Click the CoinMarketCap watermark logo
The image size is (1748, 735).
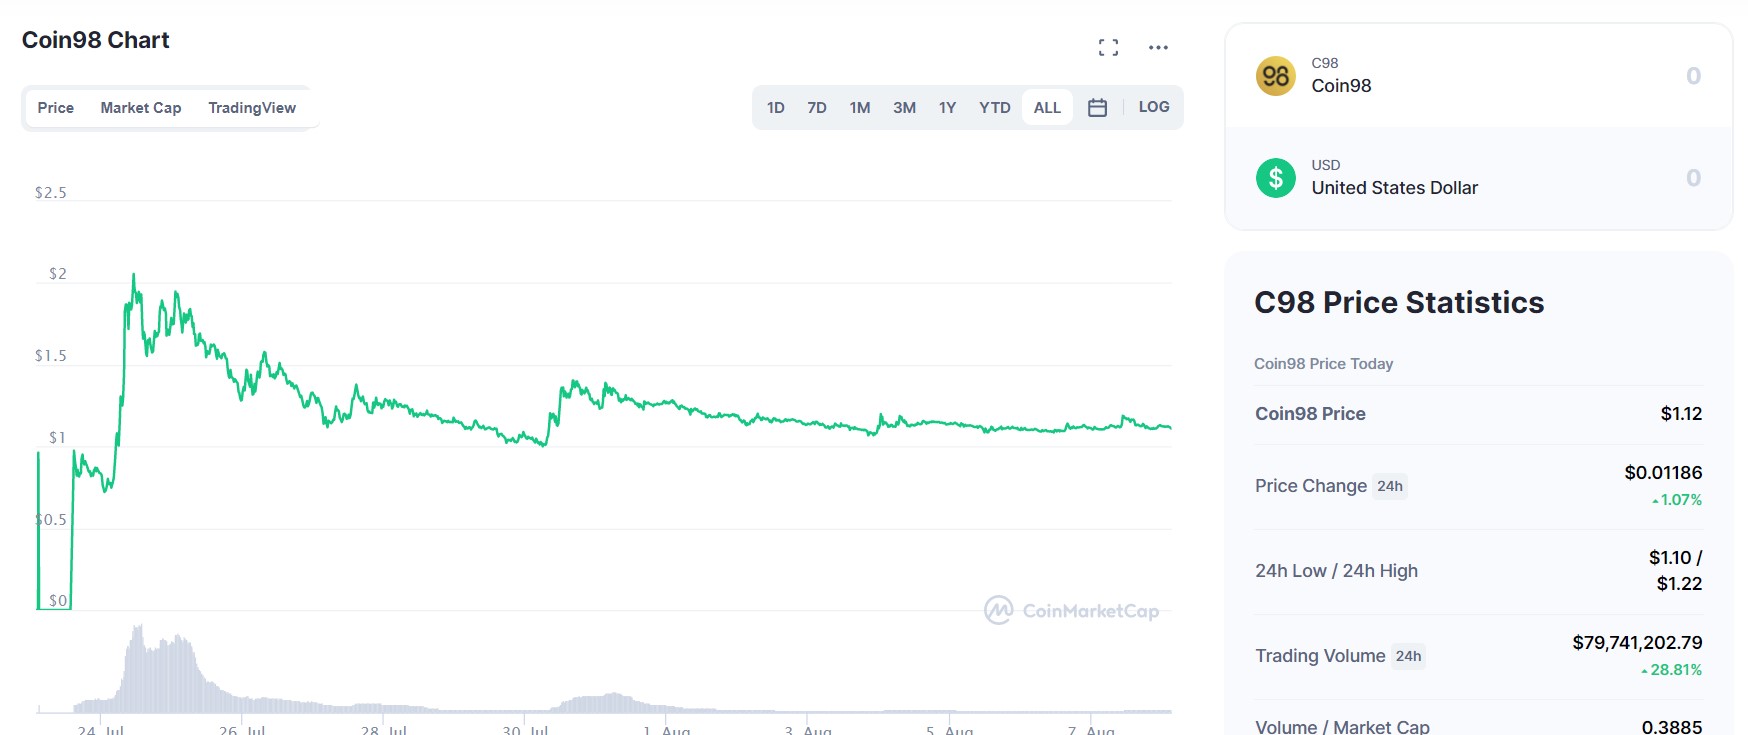click(x=1072, y=611)
